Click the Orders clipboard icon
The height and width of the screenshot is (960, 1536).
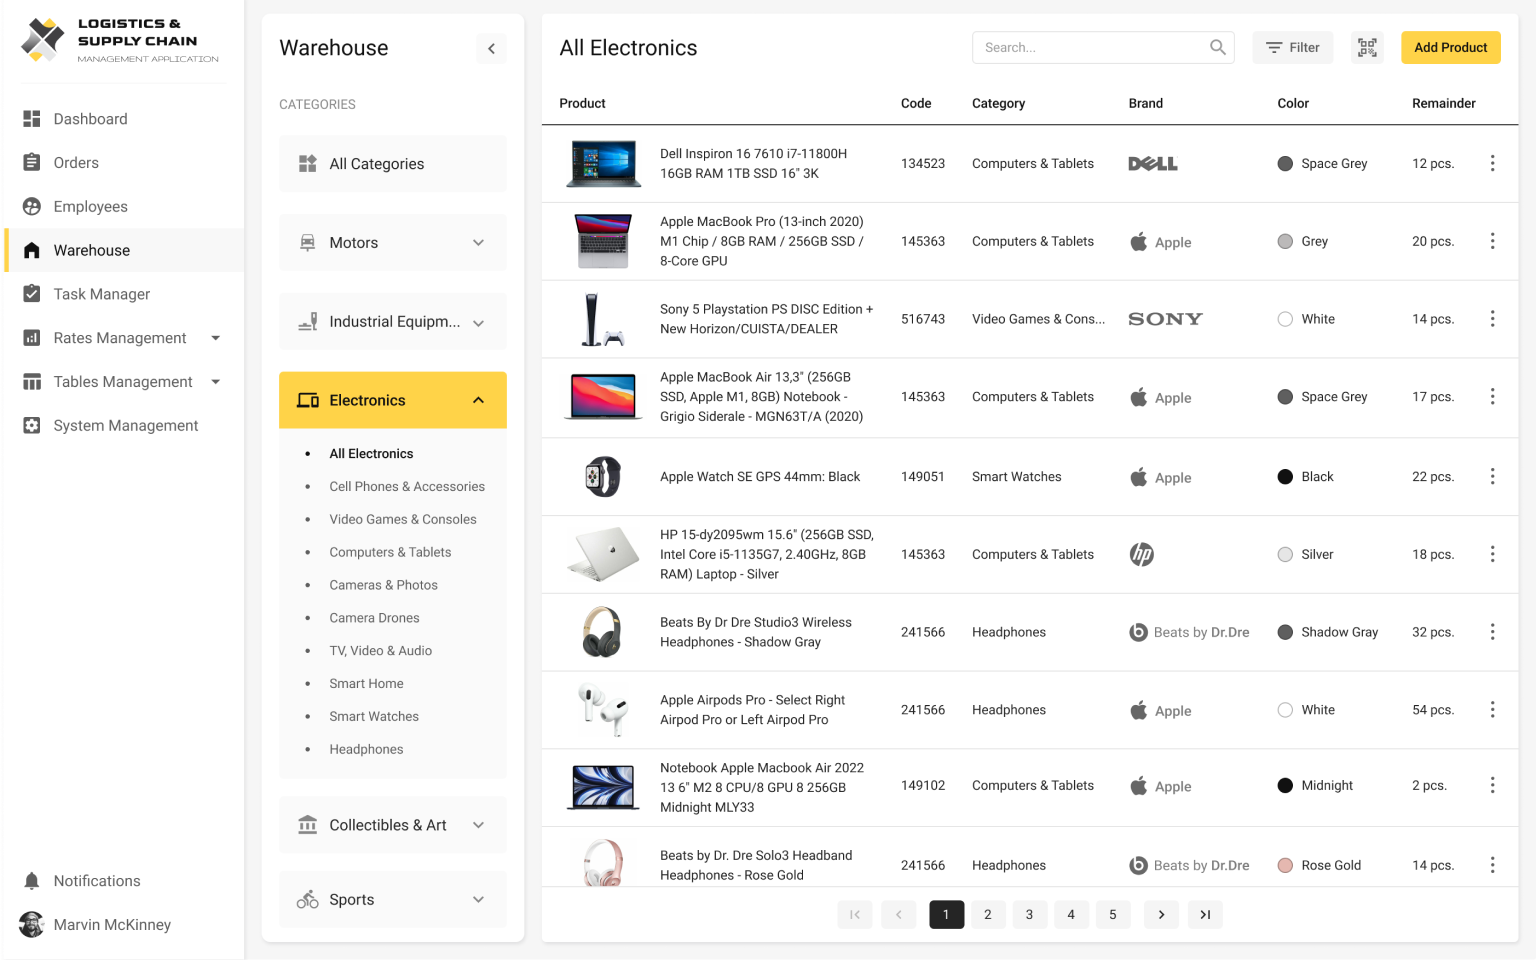[32, 163]
